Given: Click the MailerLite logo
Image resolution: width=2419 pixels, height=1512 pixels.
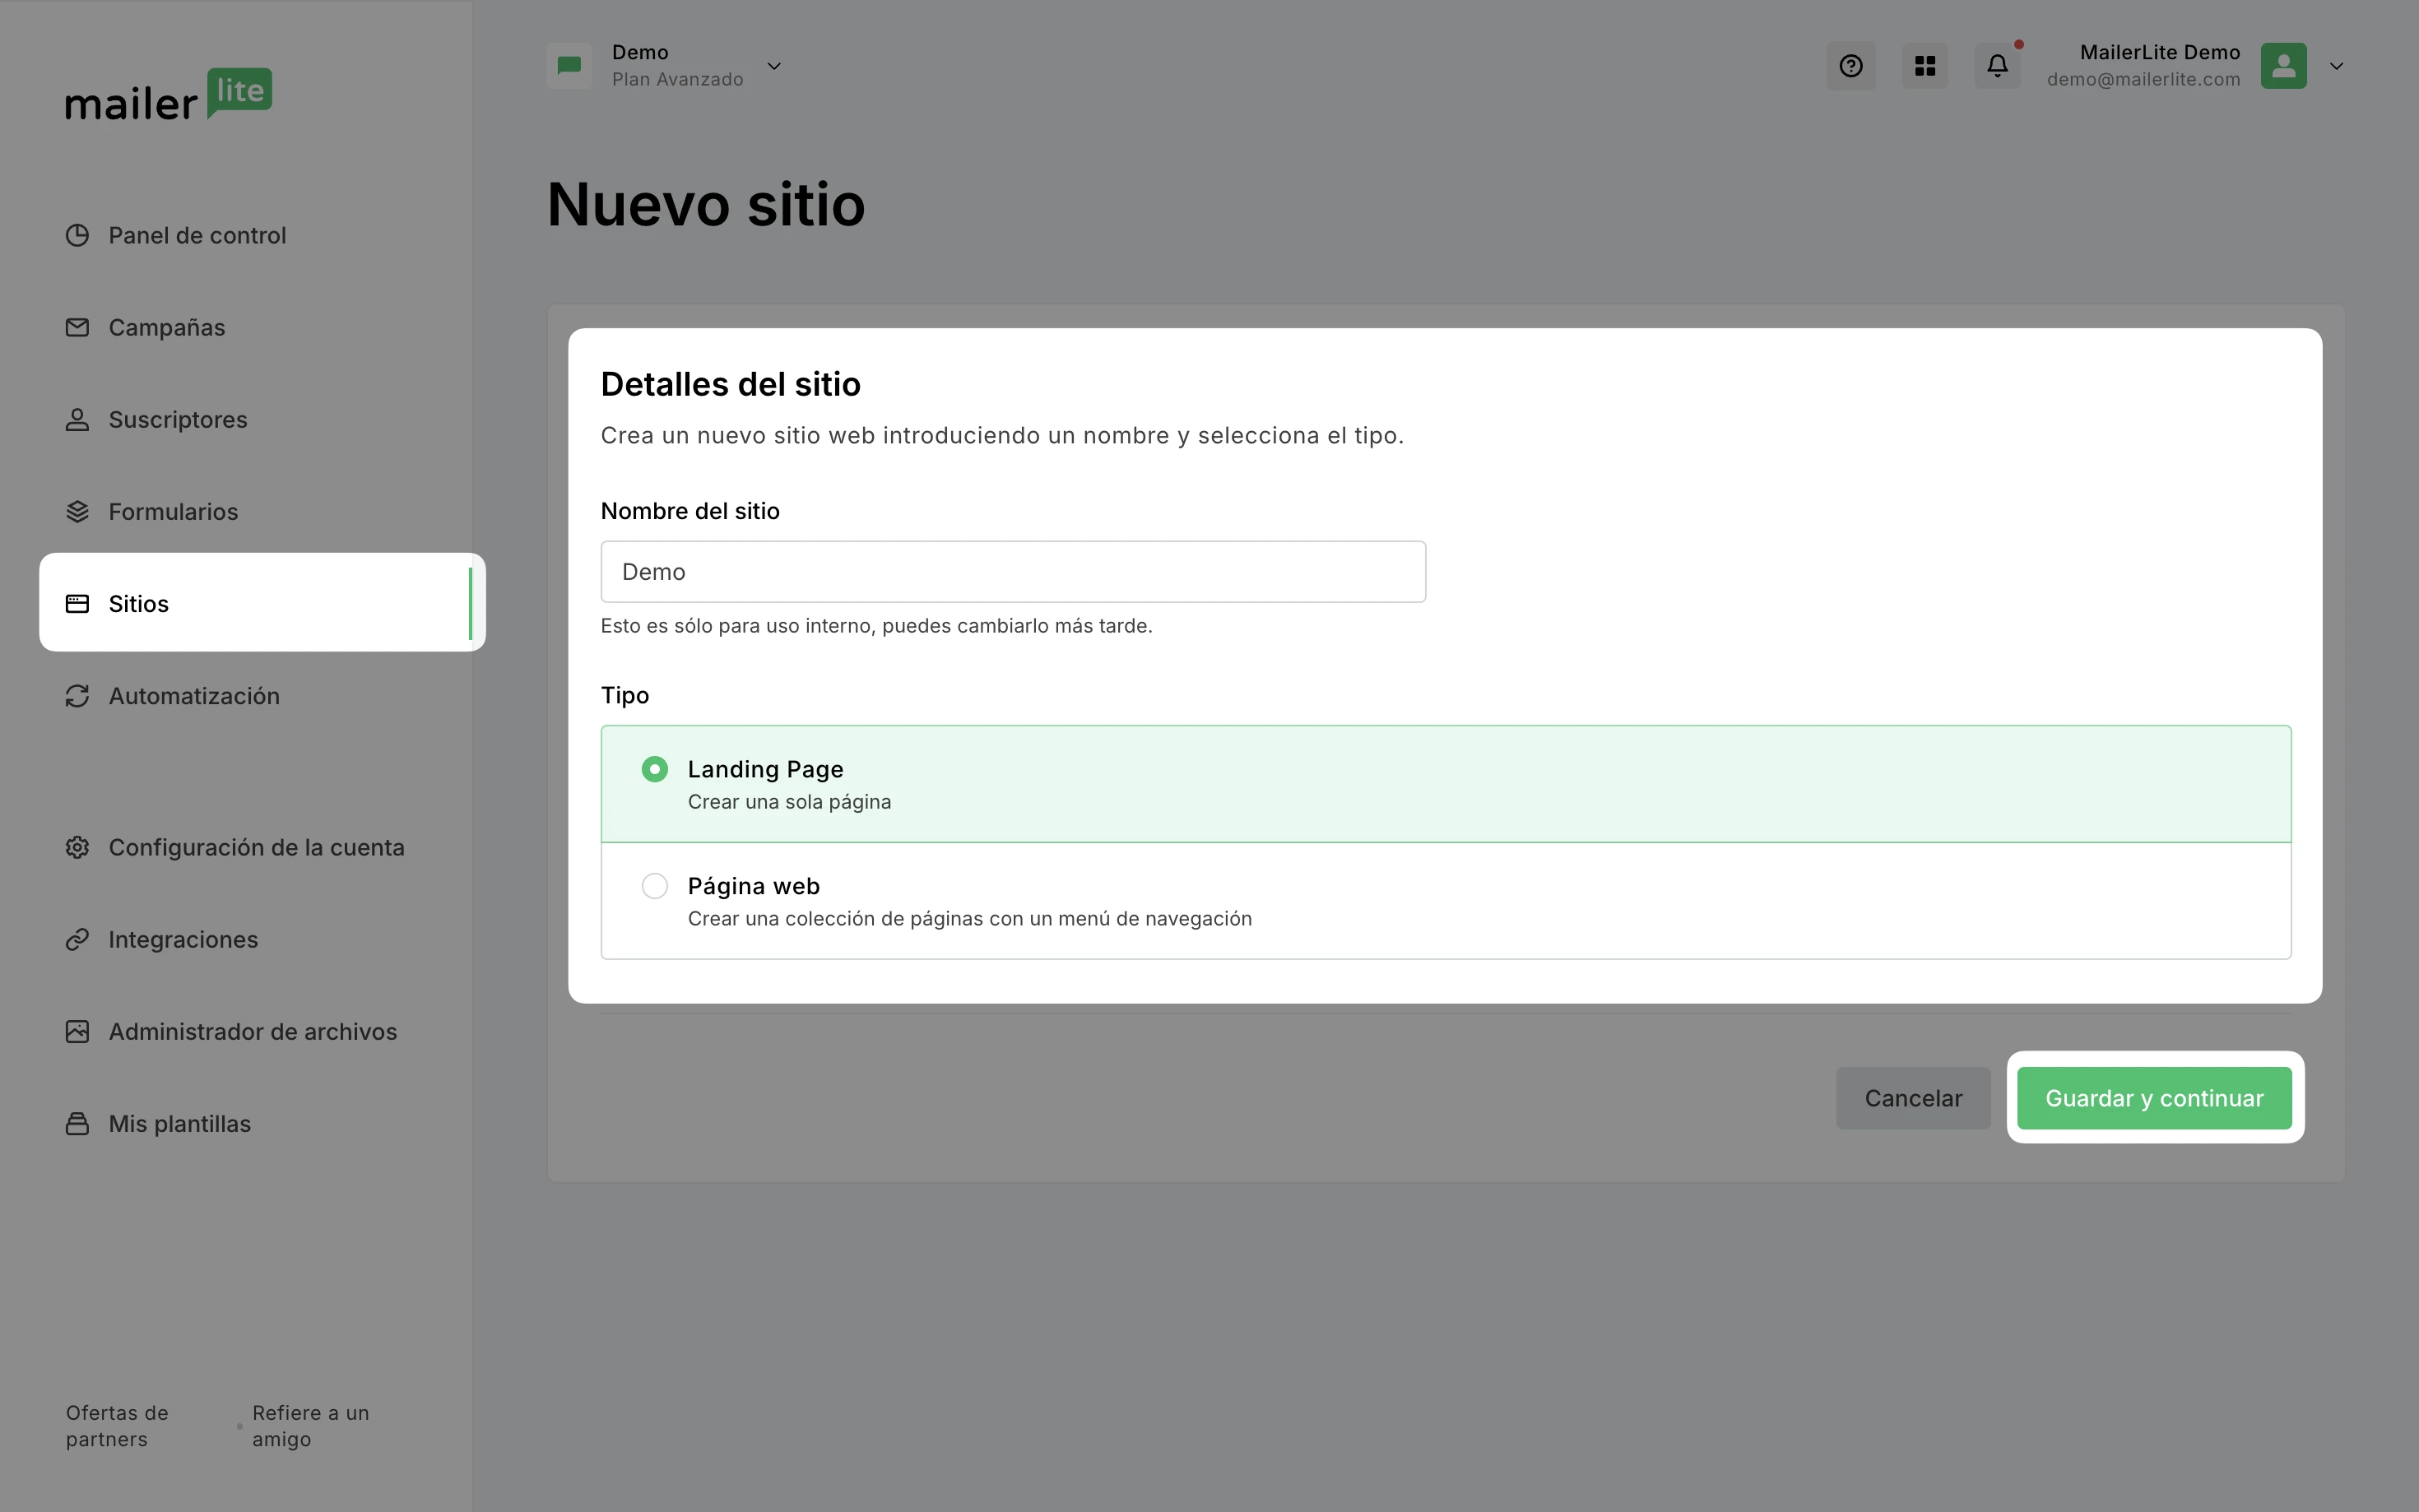Looking at the screenshot, I should coord(168,95).
